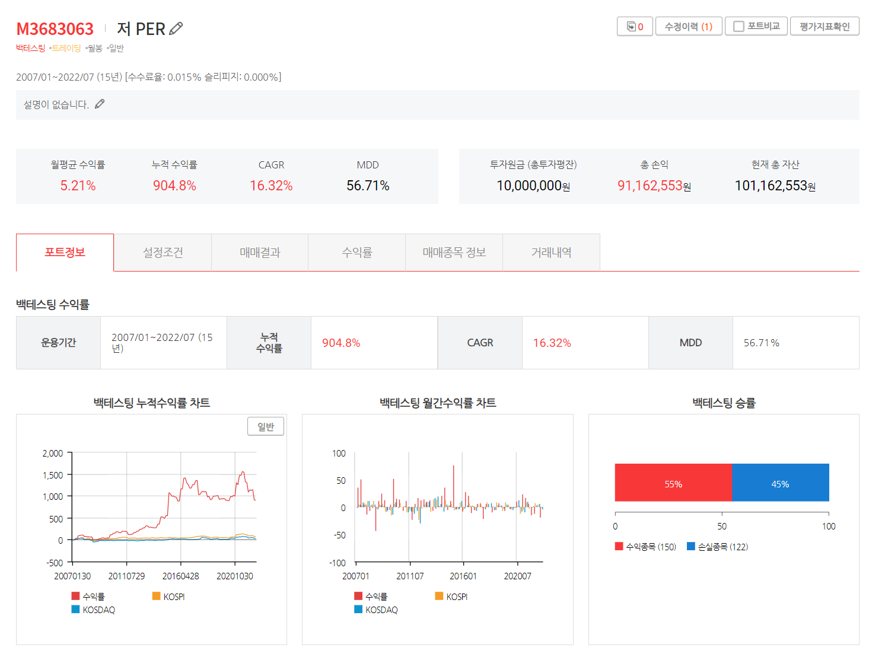The height and width of the screenshot is (654, 869).
Task: Toggle 수익률 legend in monthly chart
Action: coord(371,596)
